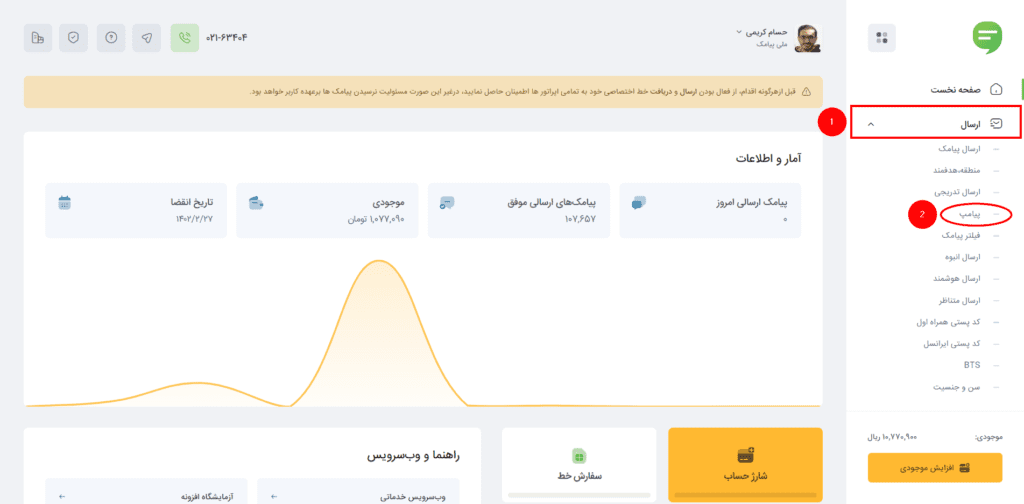Open the shield security icon
This screenshot has height=504, width=1024.
[x=73, y=38]
